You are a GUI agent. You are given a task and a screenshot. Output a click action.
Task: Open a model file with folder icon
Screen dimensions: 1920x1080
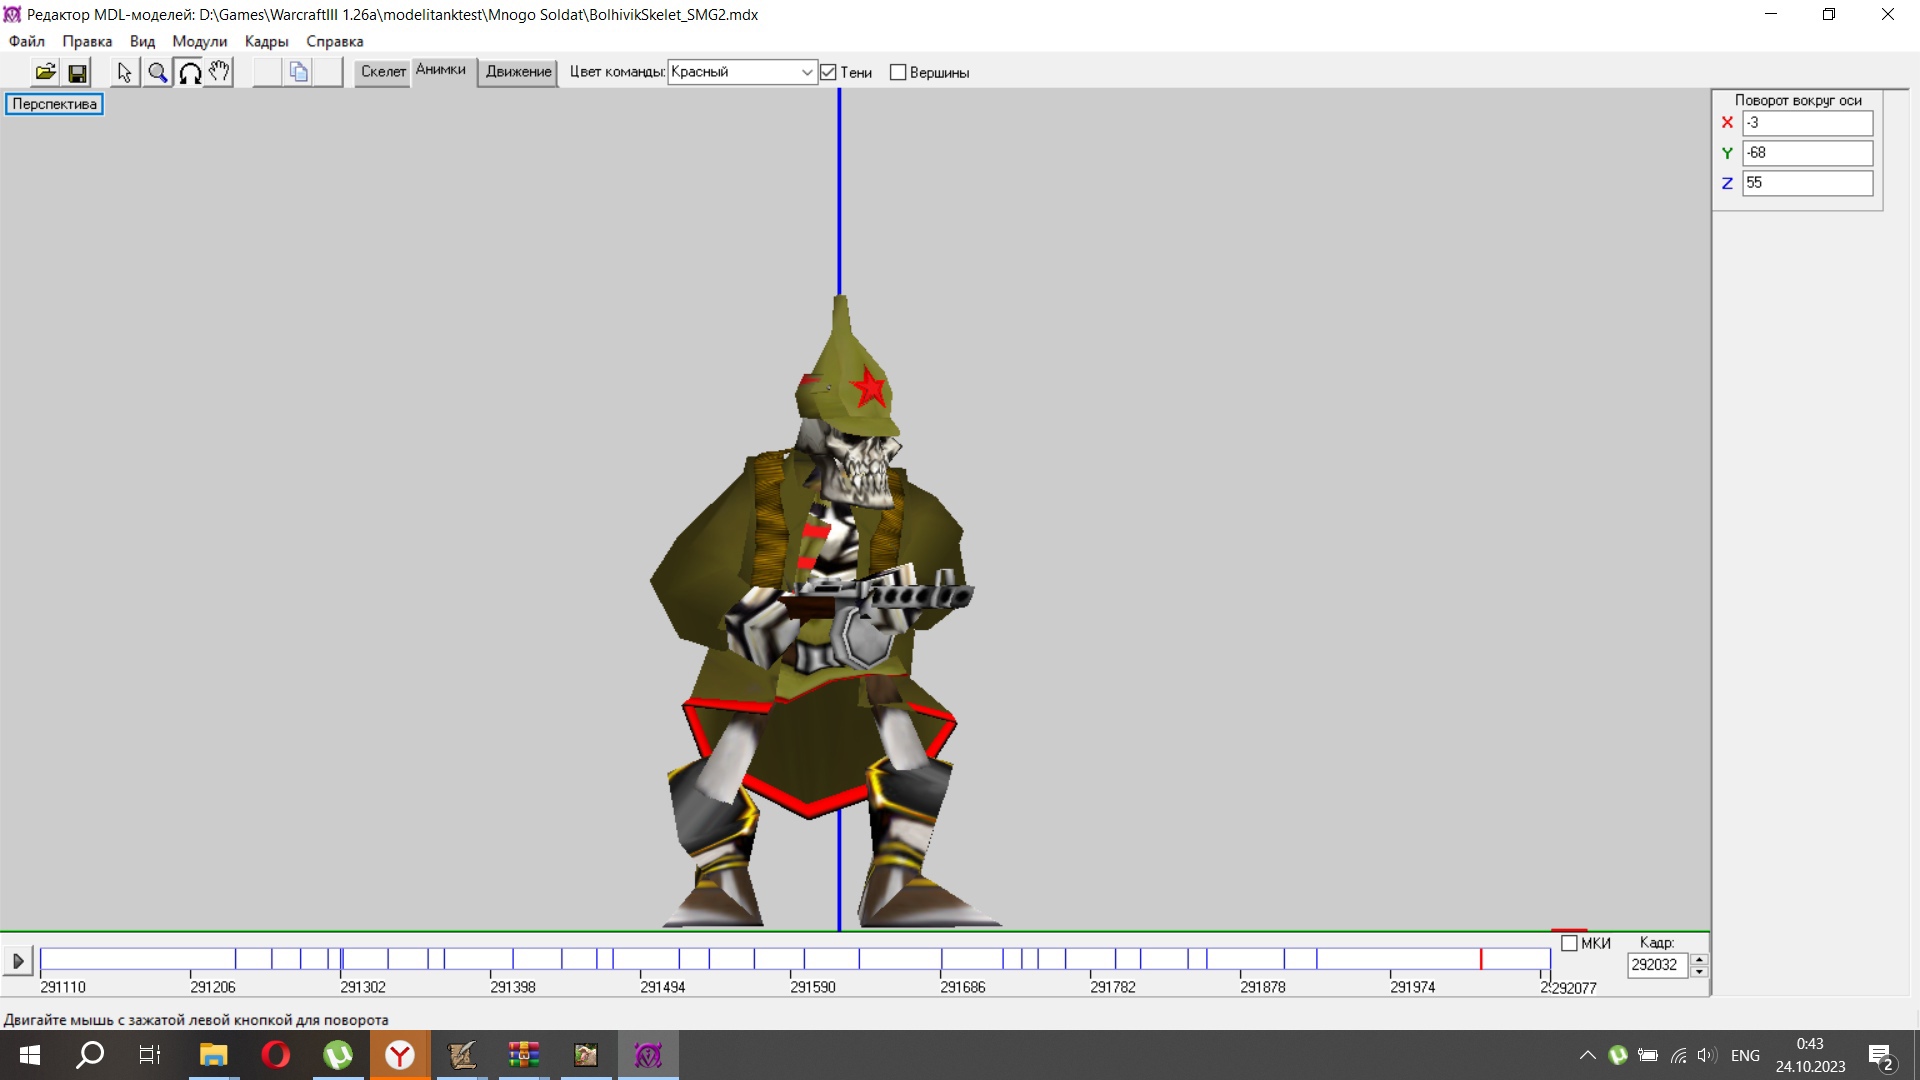pyautogui.click(x=45, y=72)
